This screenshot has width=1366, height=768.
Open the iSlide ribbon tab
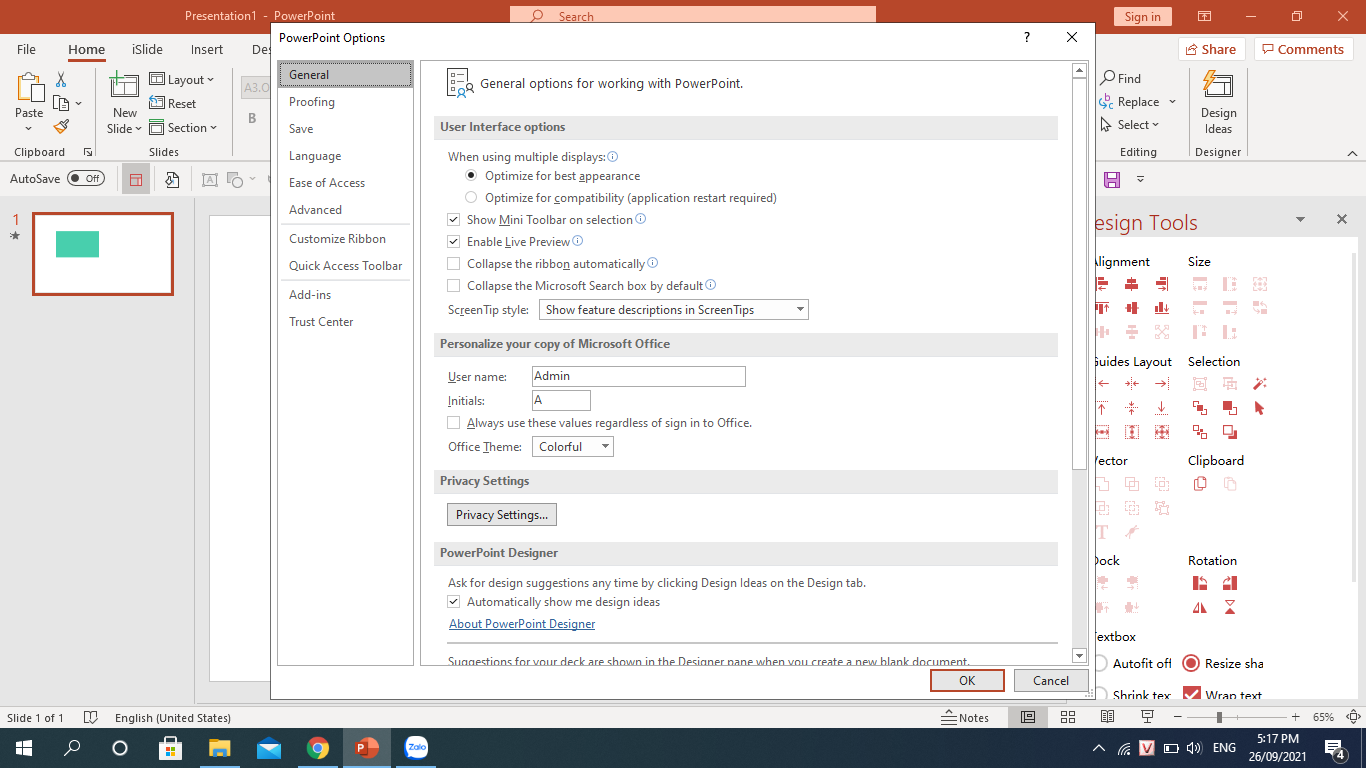pos(148,49)
